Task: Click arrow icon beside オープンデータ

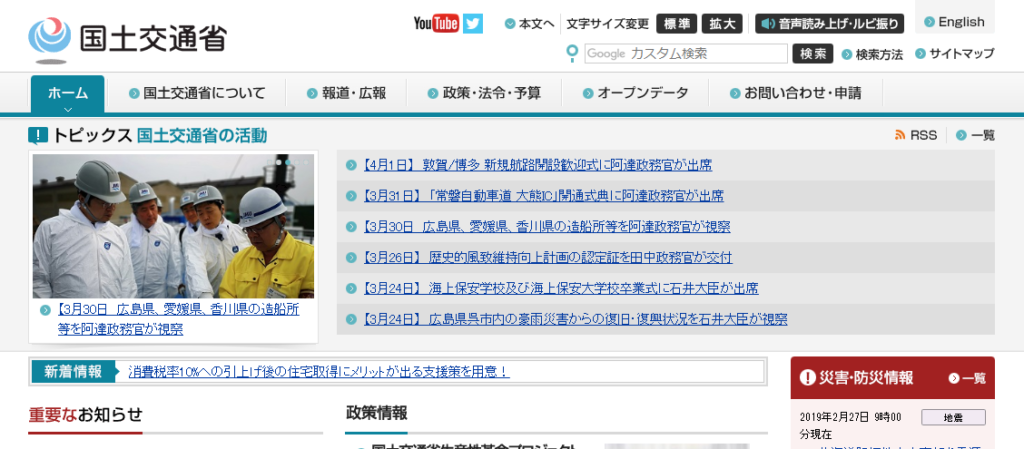Action: pyautogui.click(x=588, y=93)
